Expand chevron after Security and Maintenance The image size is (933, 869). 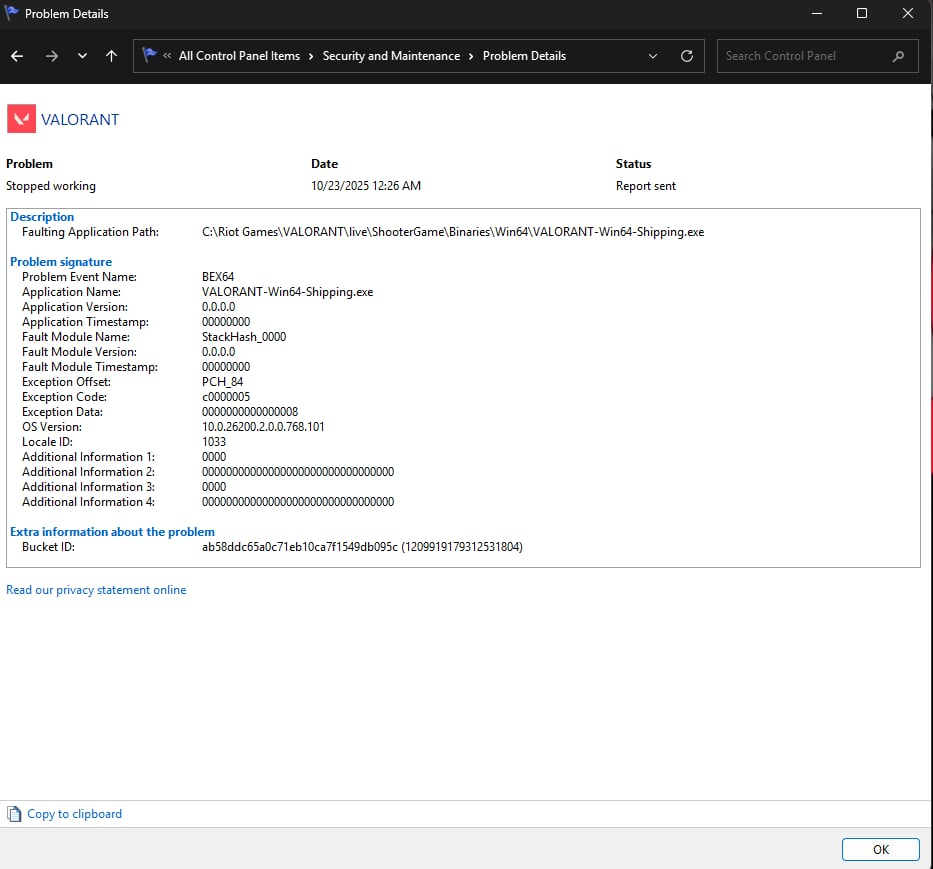pos(471,56)
